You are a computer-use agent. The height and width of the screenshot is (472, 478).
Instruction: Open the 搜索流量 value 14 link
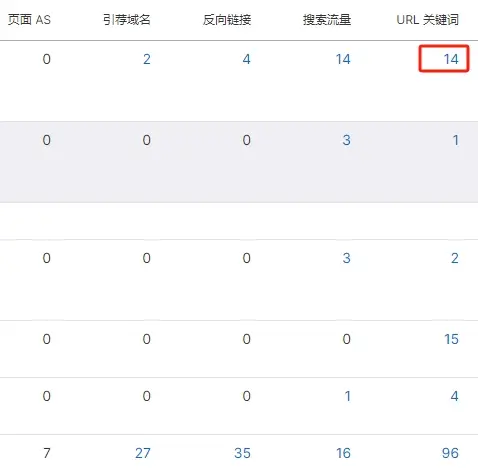pos(343,59)
